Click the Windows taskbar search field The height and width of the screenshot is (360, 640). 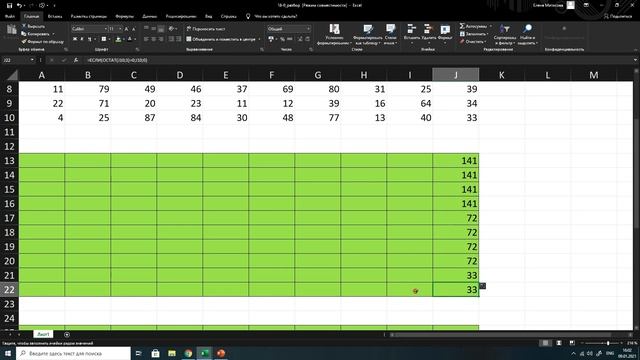[x=73, y=353]
